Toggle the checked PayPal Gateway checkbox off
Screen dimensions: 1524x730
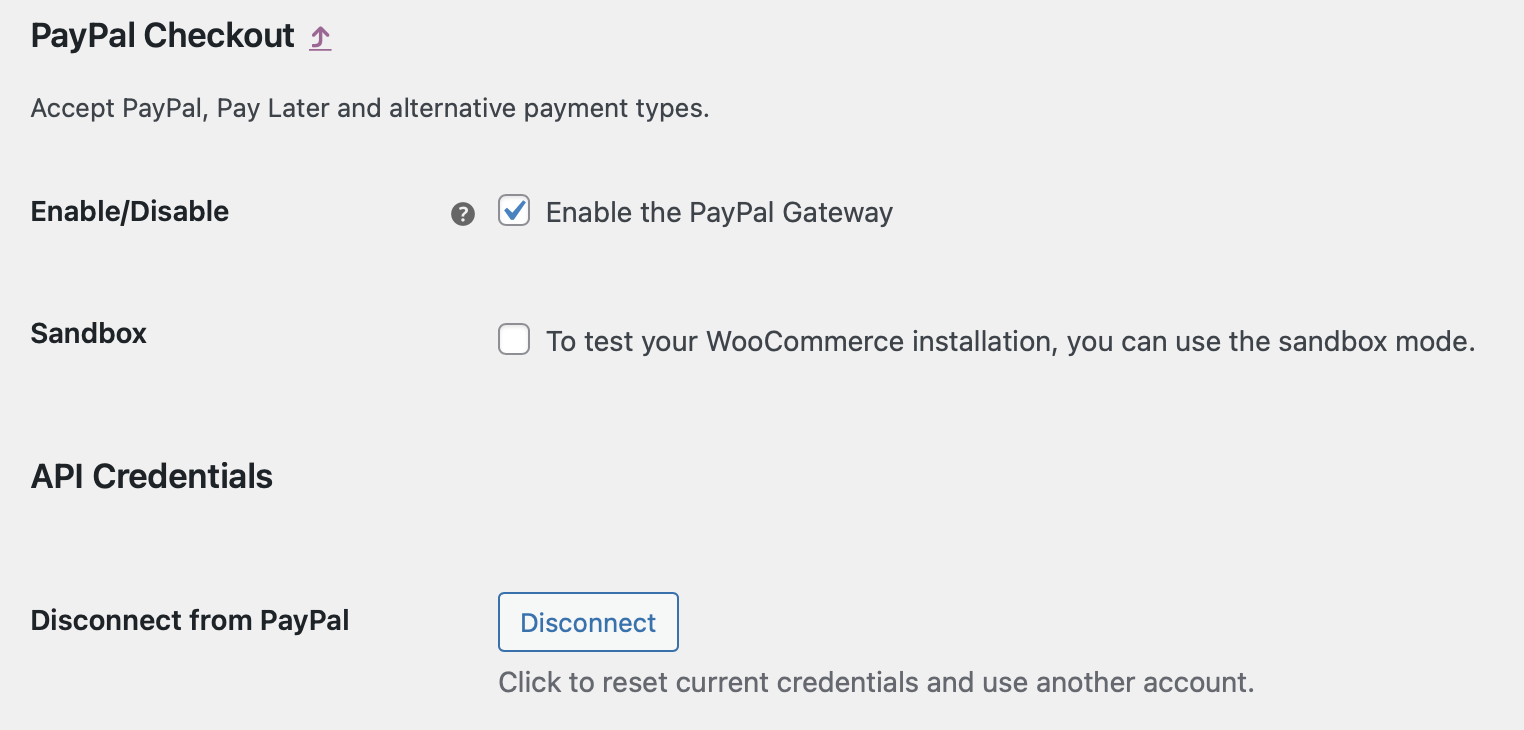tap(513, 211)
